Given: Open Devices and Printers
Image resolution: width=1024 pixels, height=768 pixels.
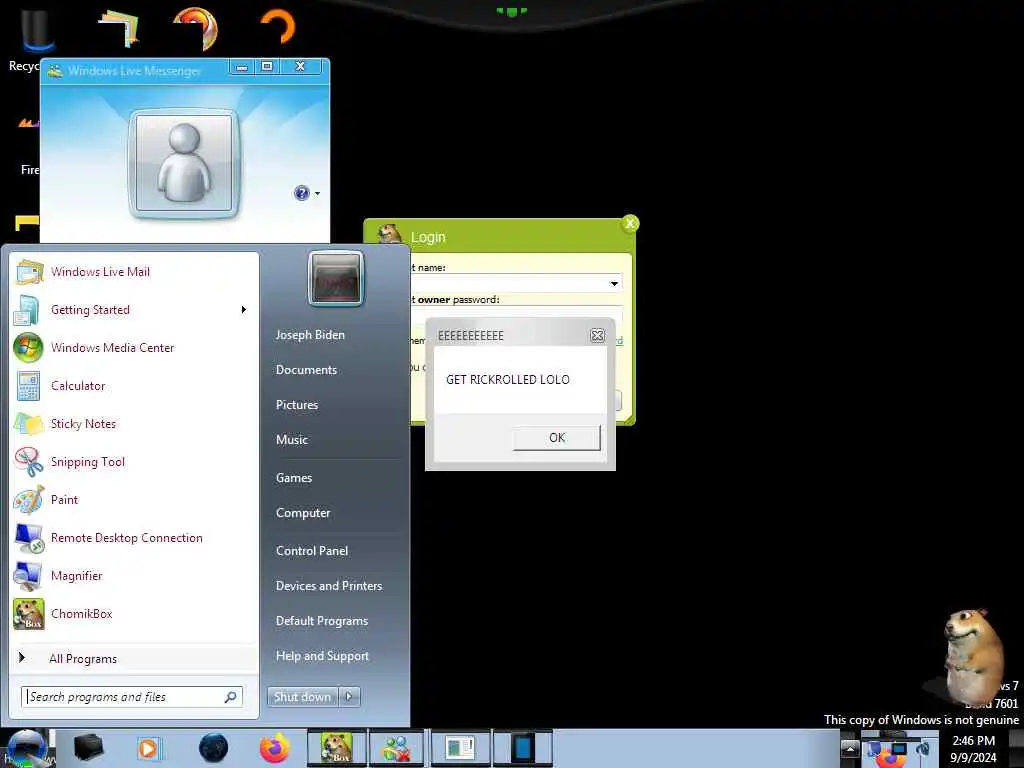Looking at the screenshot, I should pyautogui.click(x=329, y=586).
